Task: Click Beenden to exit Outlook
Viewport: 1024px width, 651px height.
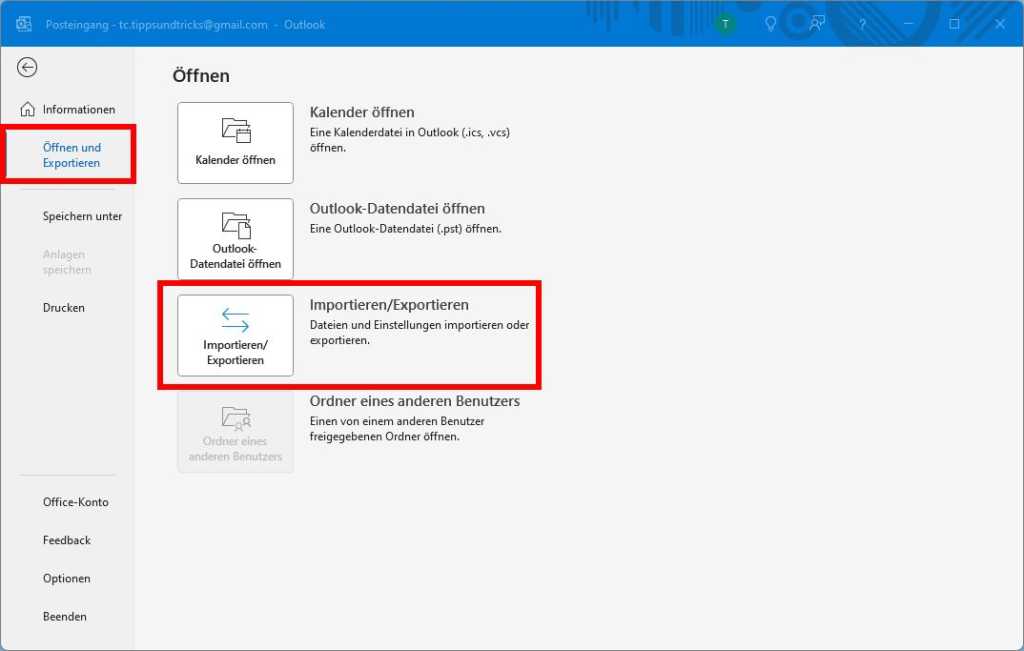Action: coord(64,616)
